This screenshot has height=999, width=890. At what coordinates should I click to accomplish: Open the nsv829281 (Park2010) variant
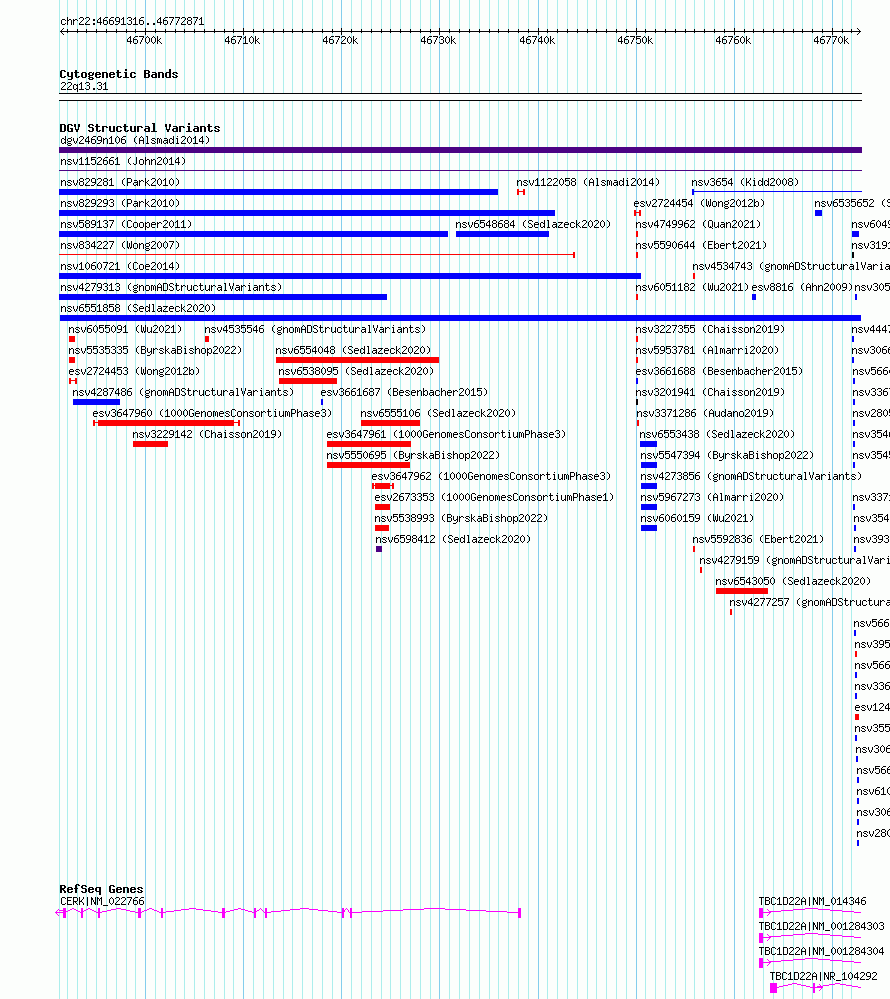click(120, 182)
